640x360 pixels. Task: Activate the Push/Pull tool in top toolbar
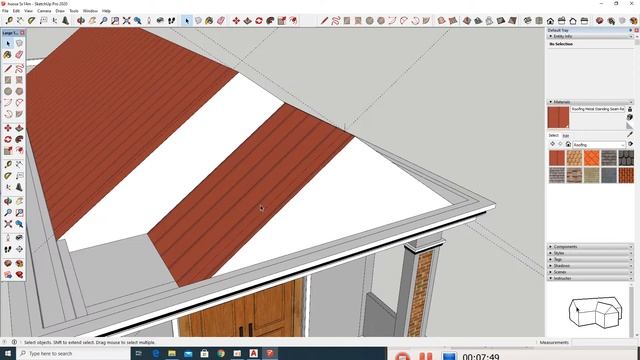click(x=247, y=20)
